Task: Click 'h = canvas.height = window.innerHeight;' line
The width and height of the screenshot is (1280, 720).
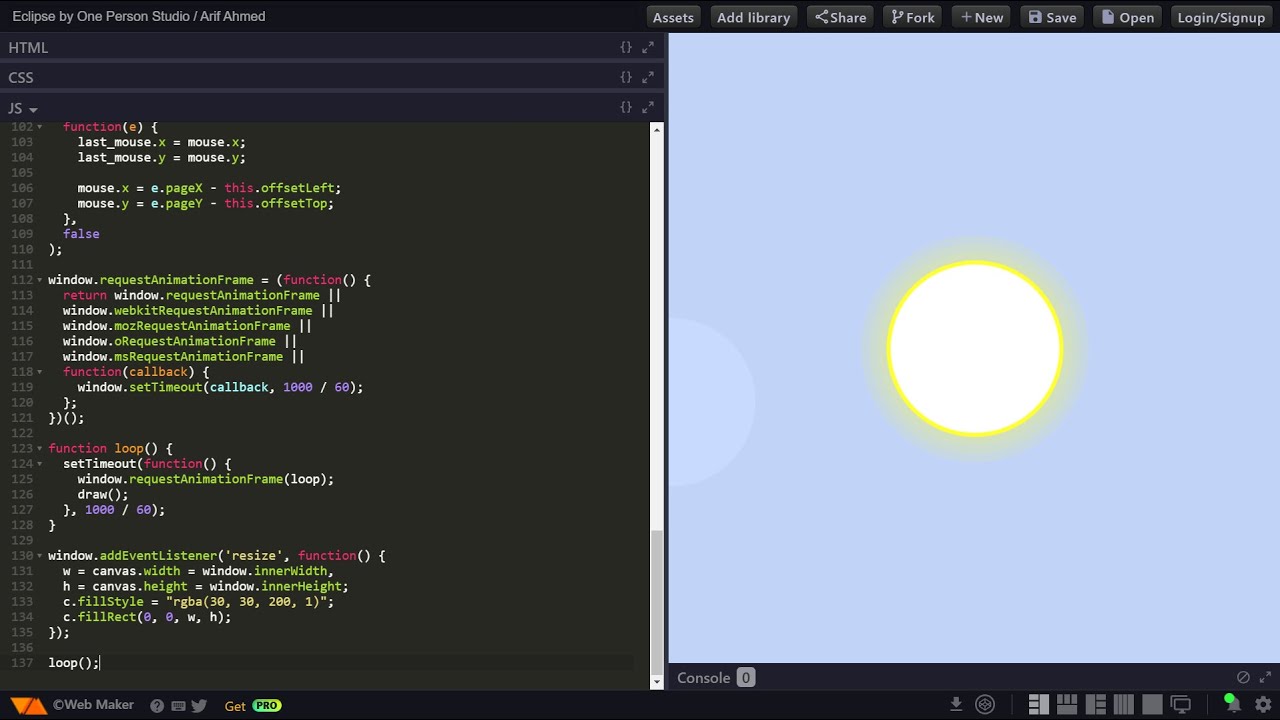Action: tap(205, 587)
